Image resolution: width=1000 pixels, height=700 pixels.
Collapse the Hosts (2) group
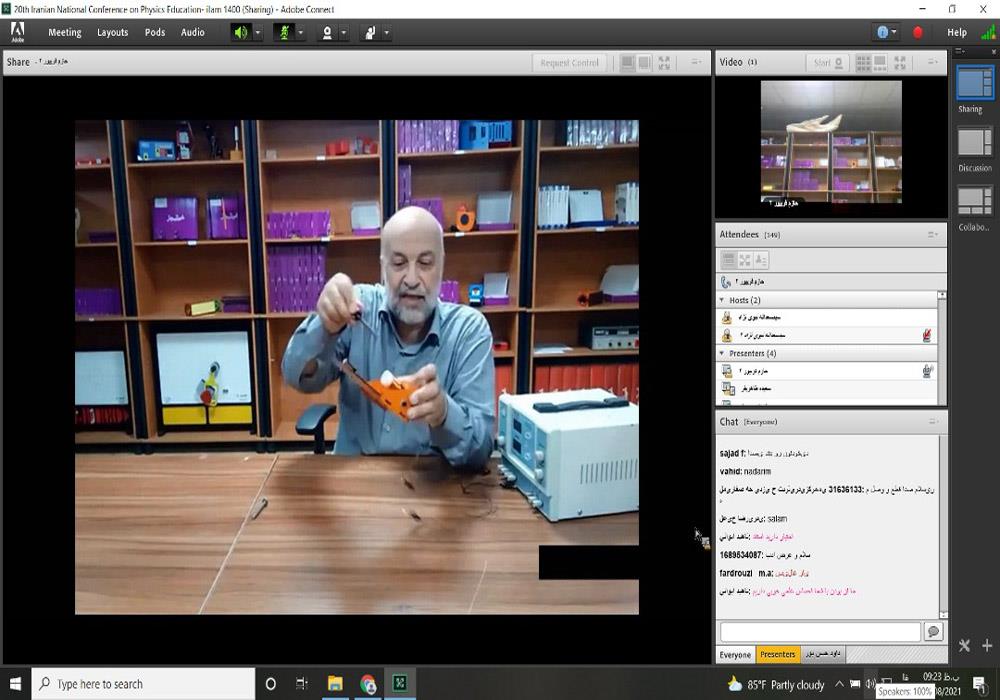point(722,300)
